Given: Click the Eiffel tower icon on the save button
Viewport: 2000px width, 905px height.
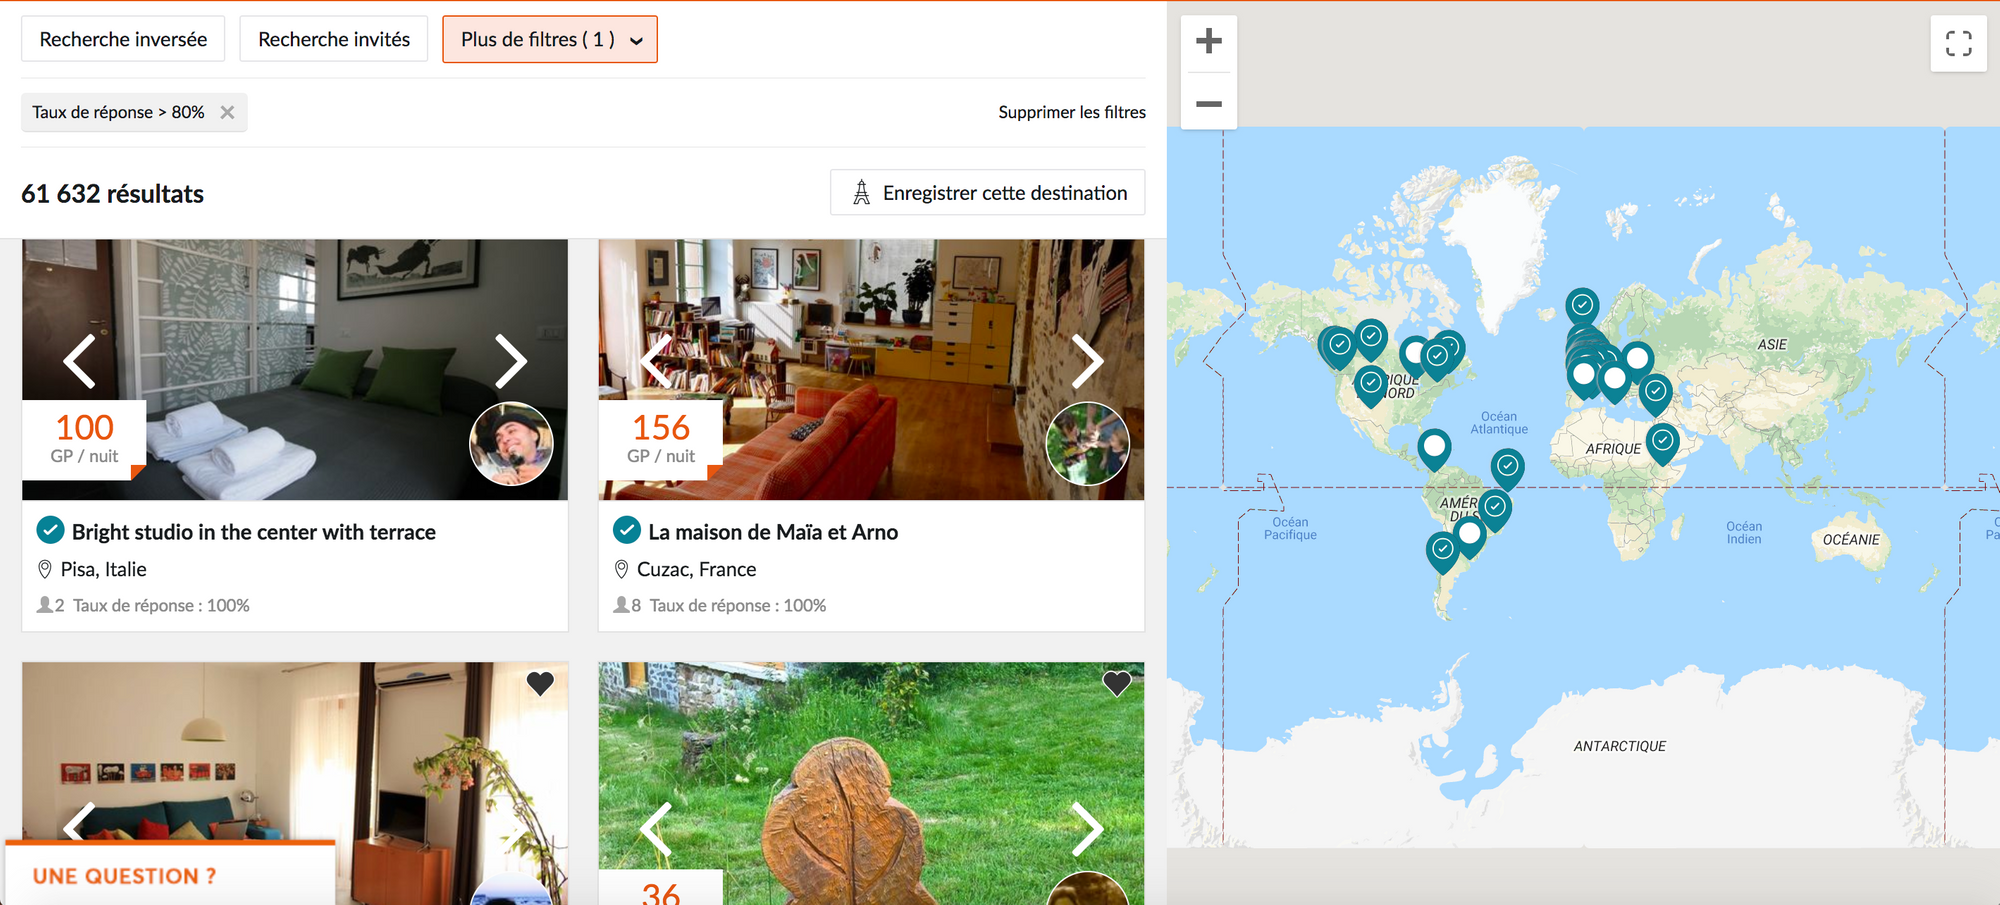Looking at the screenshot, I should point(862,192).
